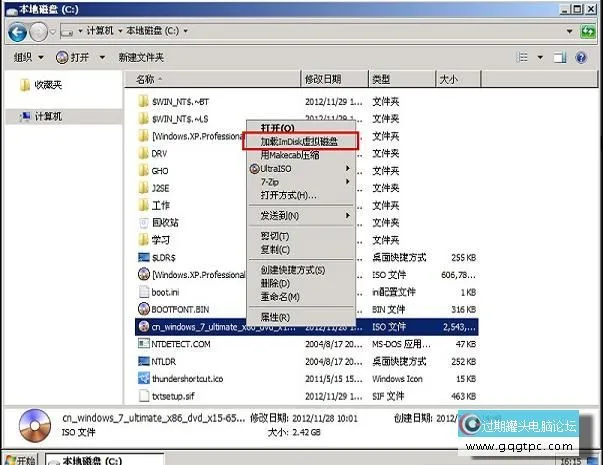
Task: Select cn_windows_7_ultimate ISO file icon
Action: click(144, 327)
